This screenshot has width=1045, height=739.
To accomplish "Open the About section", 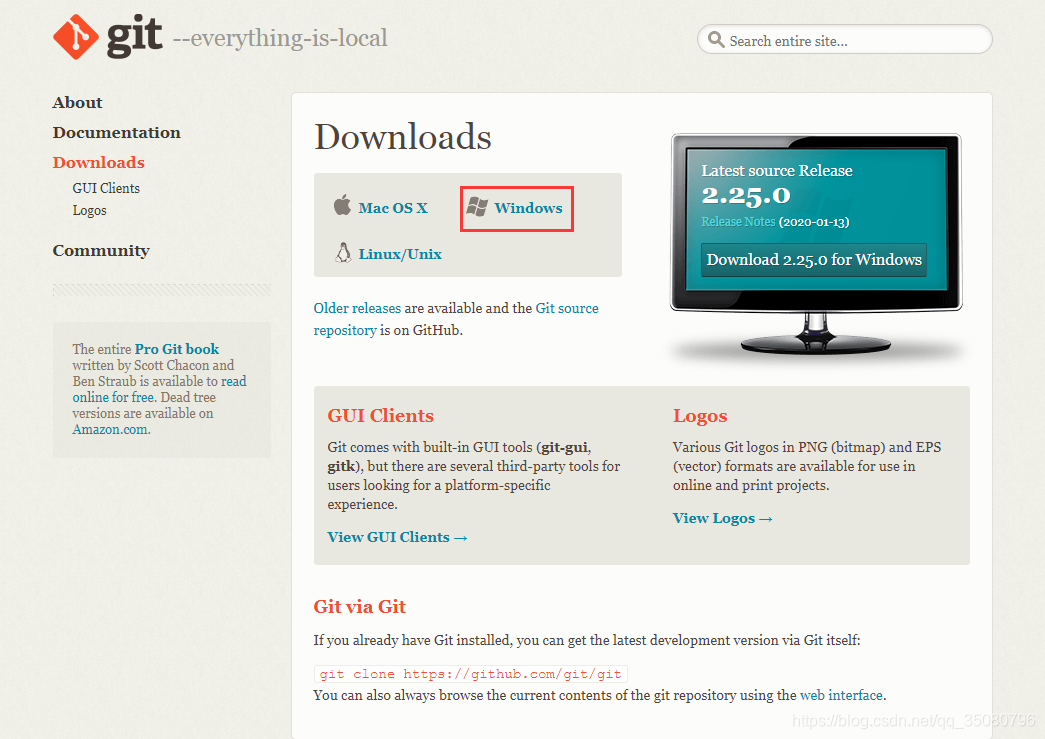I will tap(77, 103).
